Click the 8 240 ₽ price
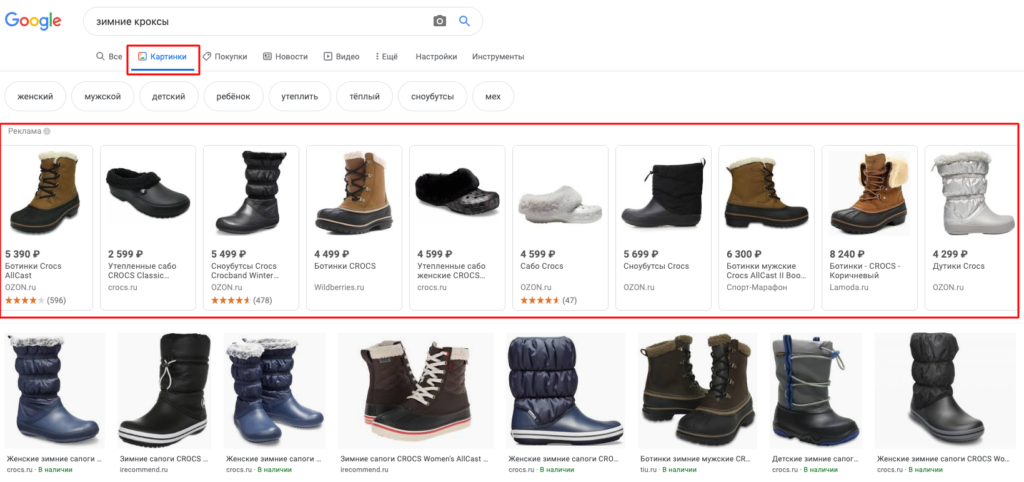Viewport: 1024px width, 482px height. click(x=847, y=254)
